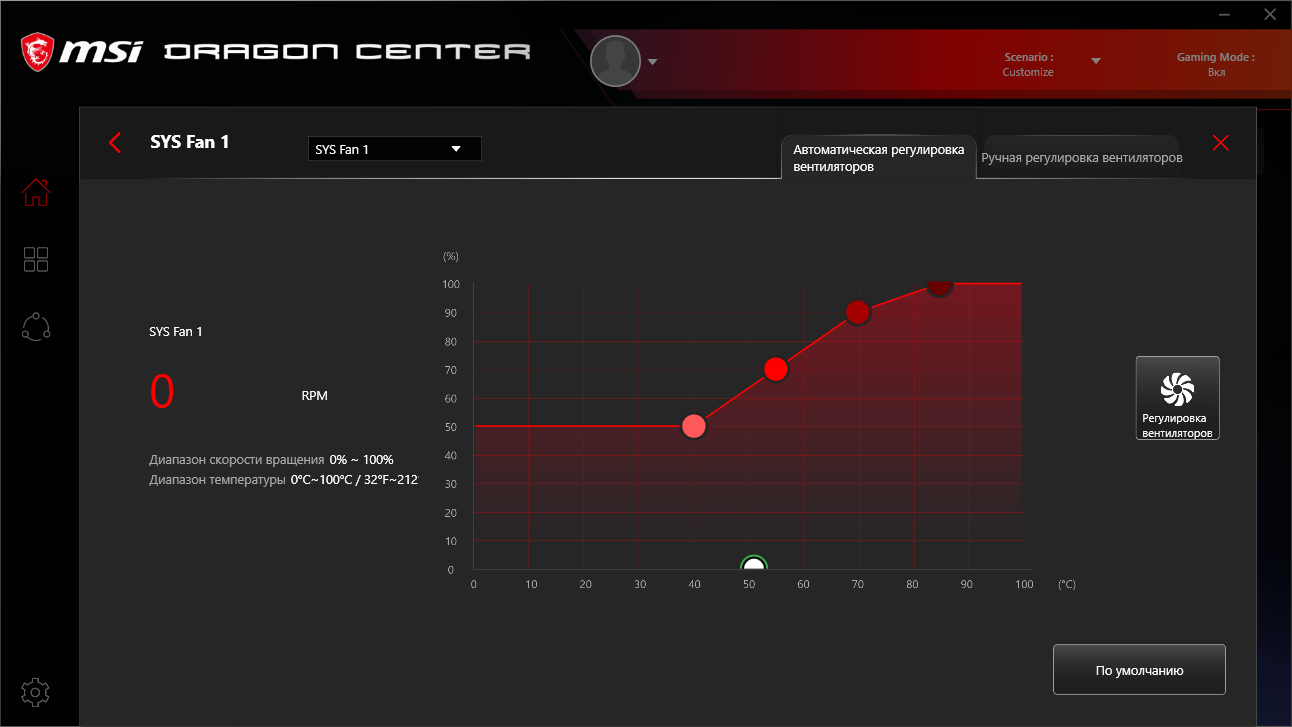The height and width of the screenshot is (727, 1292).
Task: Open the sync circle sidebar icon
Action: coord(36,327)
